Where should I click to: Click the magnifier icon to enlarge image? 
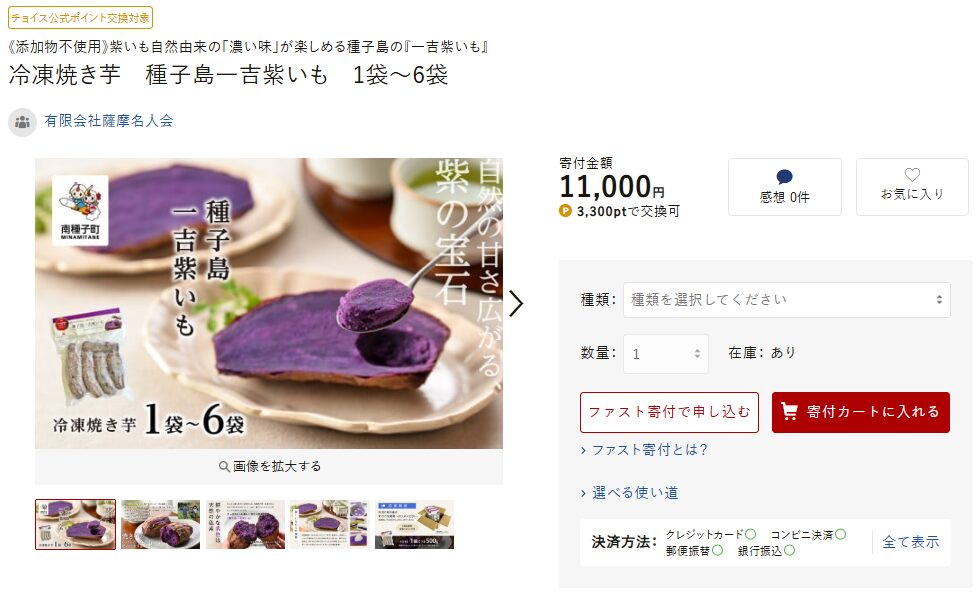[224, 466]
